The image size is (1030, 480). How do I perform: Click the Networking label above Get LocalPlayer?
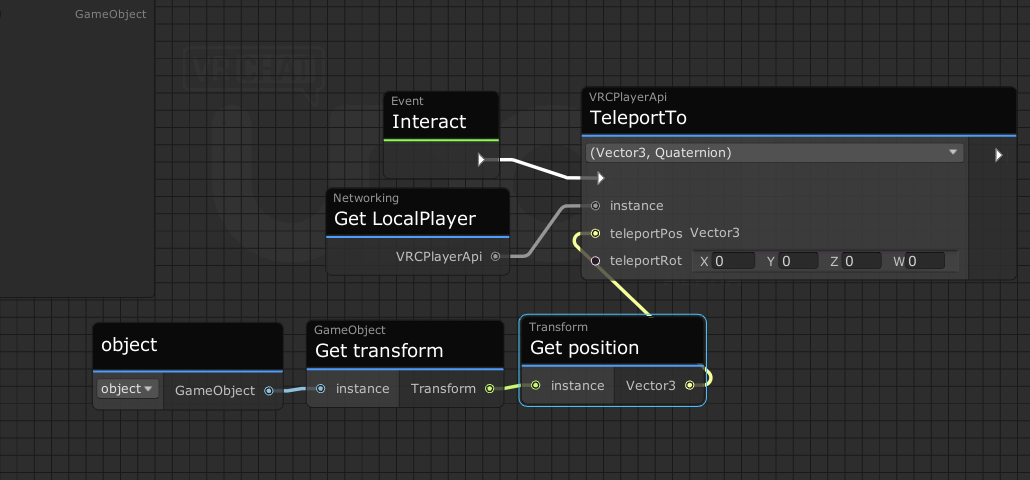point(365,198)
